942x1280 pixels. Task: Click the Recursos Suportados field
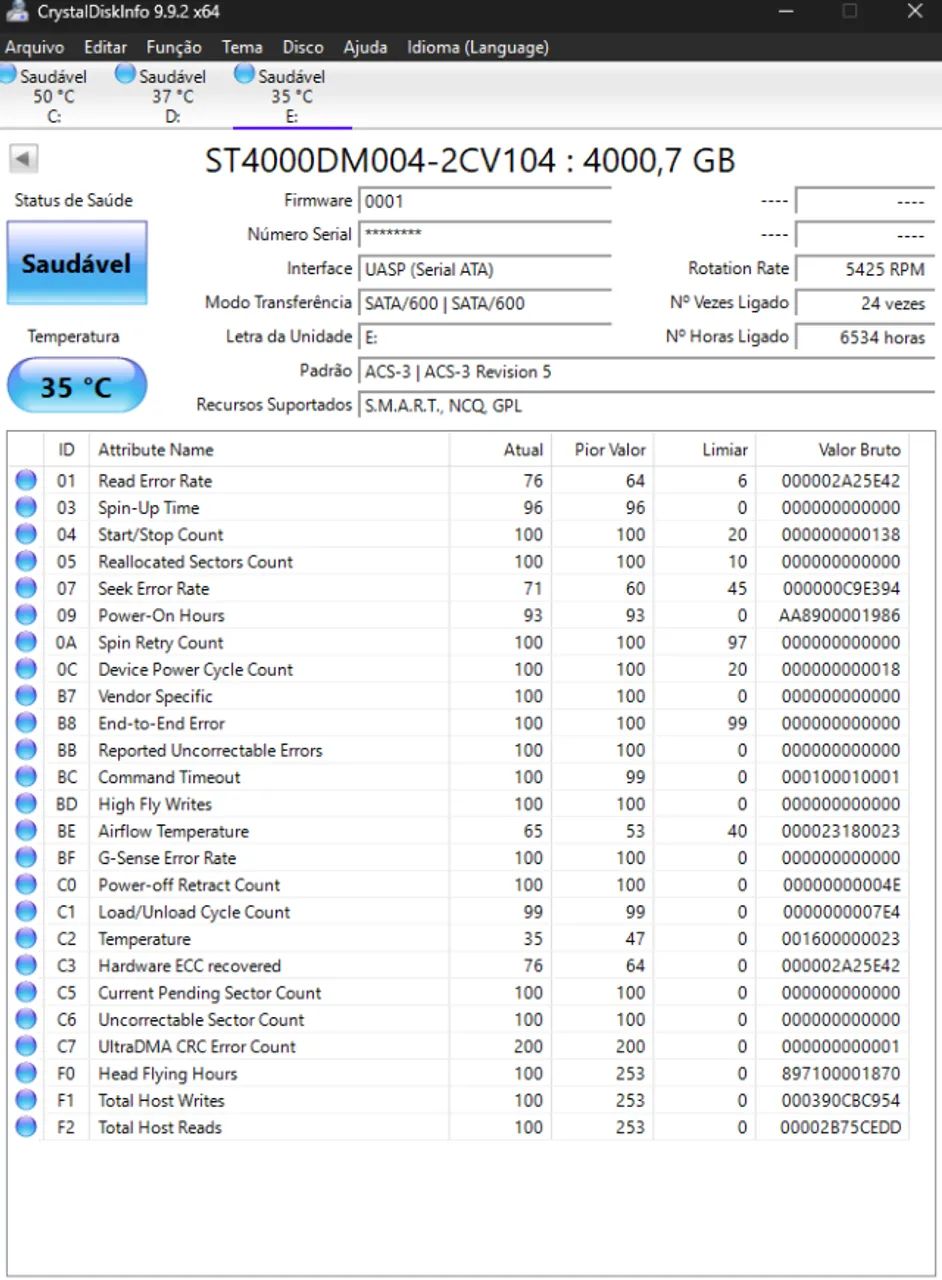pyautogui.click(x=646, y=406)
